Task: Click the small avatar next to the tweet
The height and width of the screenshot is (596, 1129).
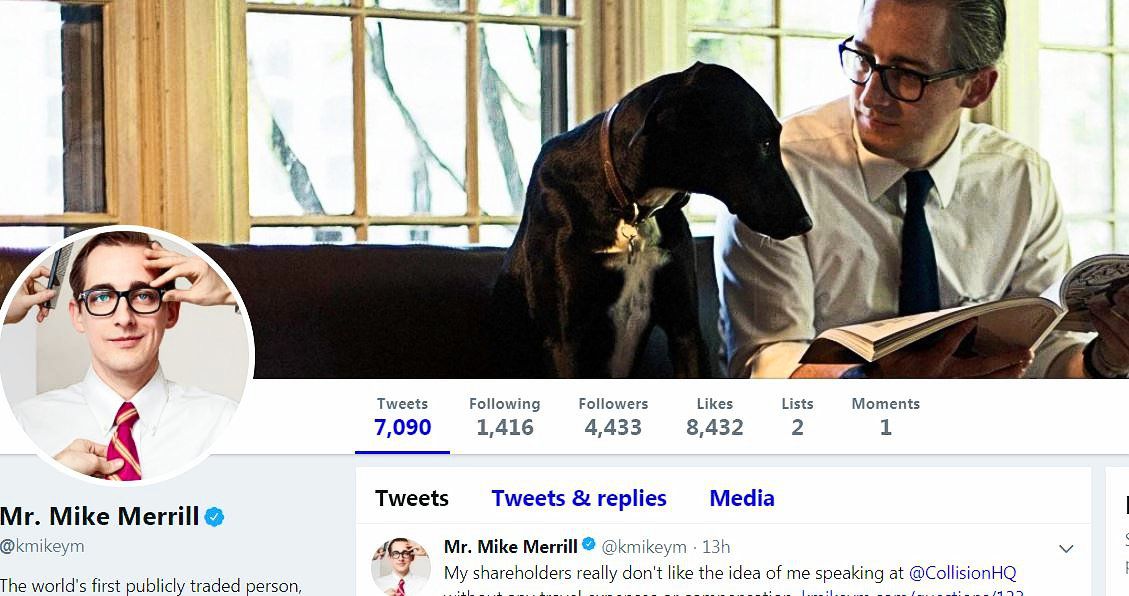Action: click(401, 566)
